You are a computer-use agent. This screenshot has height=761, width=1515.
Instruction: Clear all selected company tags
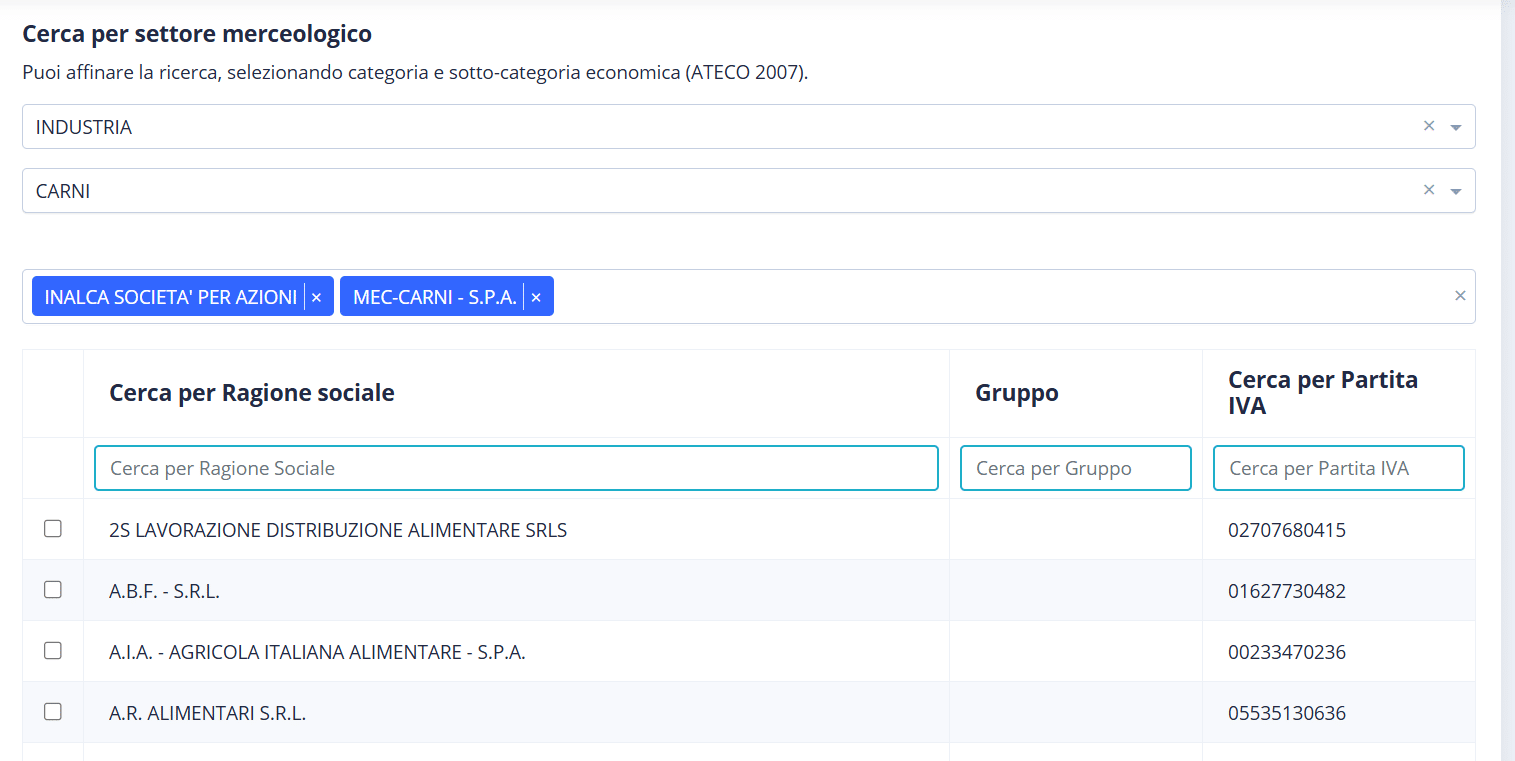[x=1460, y=296]
